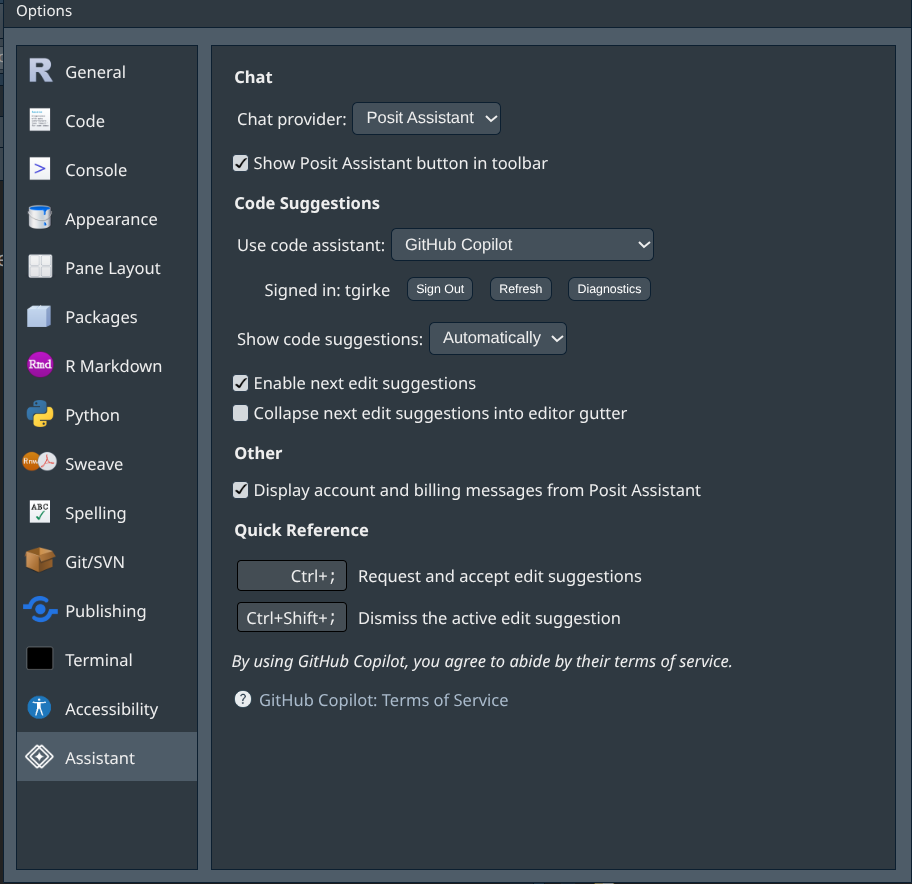Viewport: 912px width, 884px height.
Task: Click the Code Suggestions section heading
Action: coord(307,203)
